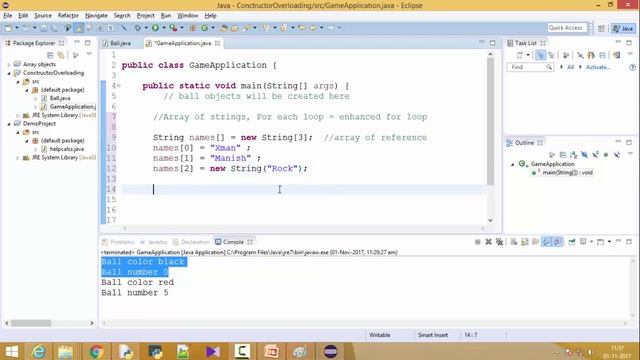Click the Task List help question mark icon
Image resolution: width=640 pixels, height=360 pixels.
point(632,67)
